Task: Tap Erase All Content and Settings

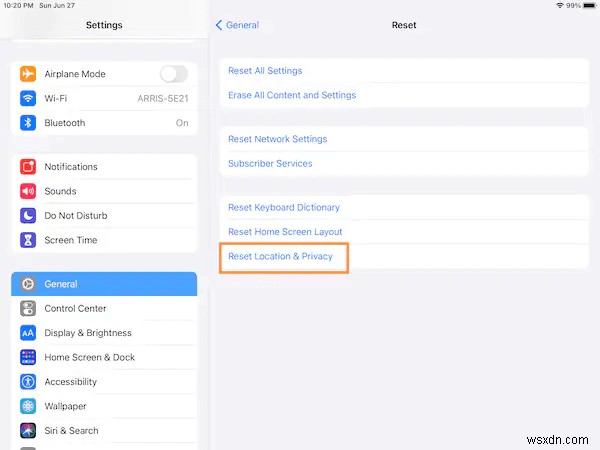Action: point(404,95)
